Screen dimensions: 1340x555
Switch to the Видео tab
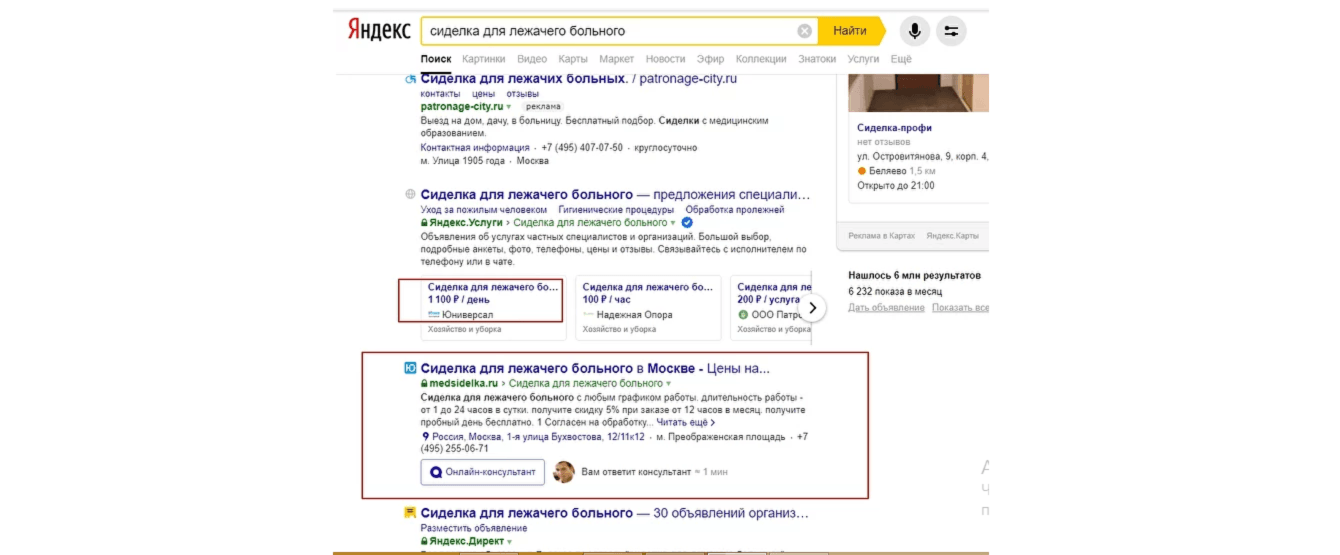[x=532, y=59]
